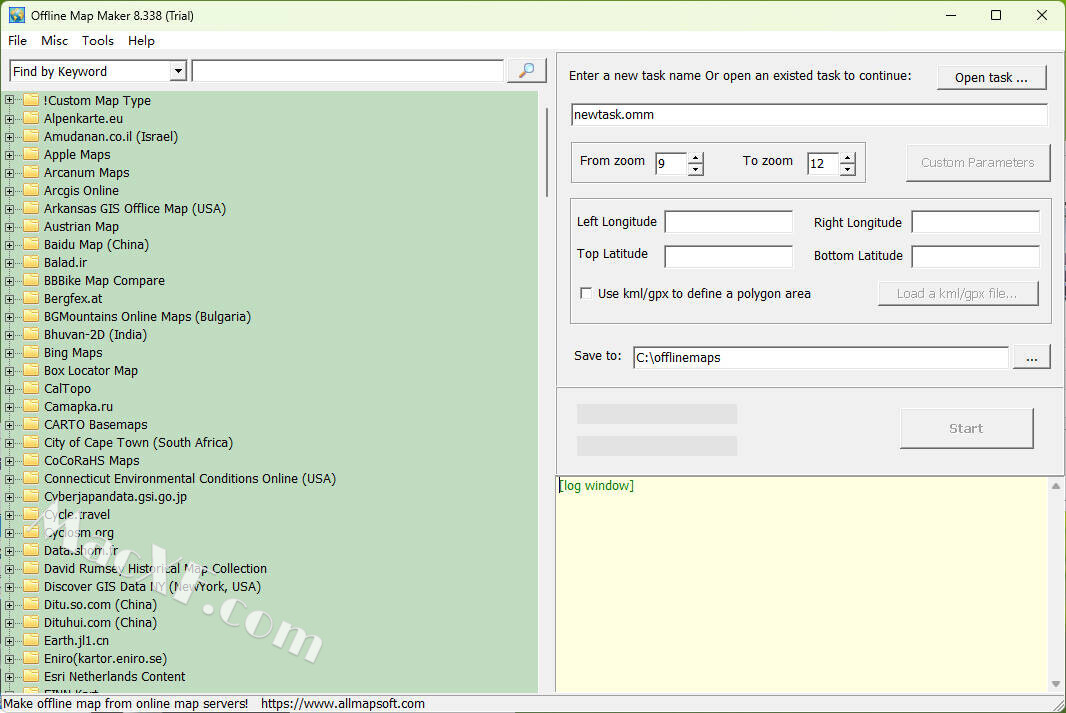This screenshot has height=713, width=1066.
Task: Expand the City of Cape Town node
Action: pyautogui.click(x=10, y=442)
